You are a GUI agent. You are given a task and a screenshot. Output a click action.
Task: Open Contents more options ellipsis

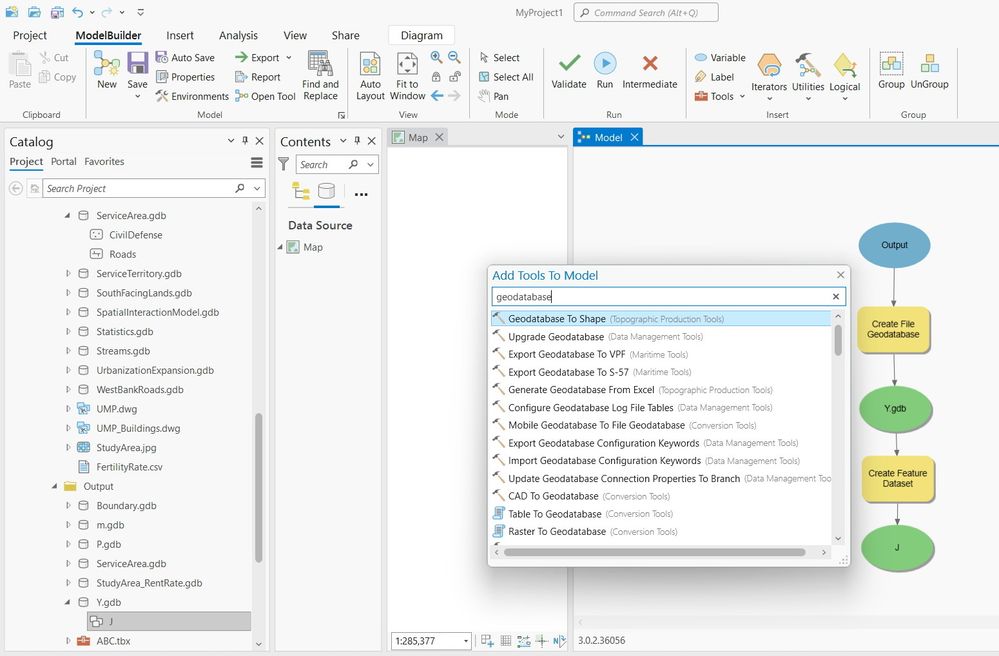click(x=361, y=194)
